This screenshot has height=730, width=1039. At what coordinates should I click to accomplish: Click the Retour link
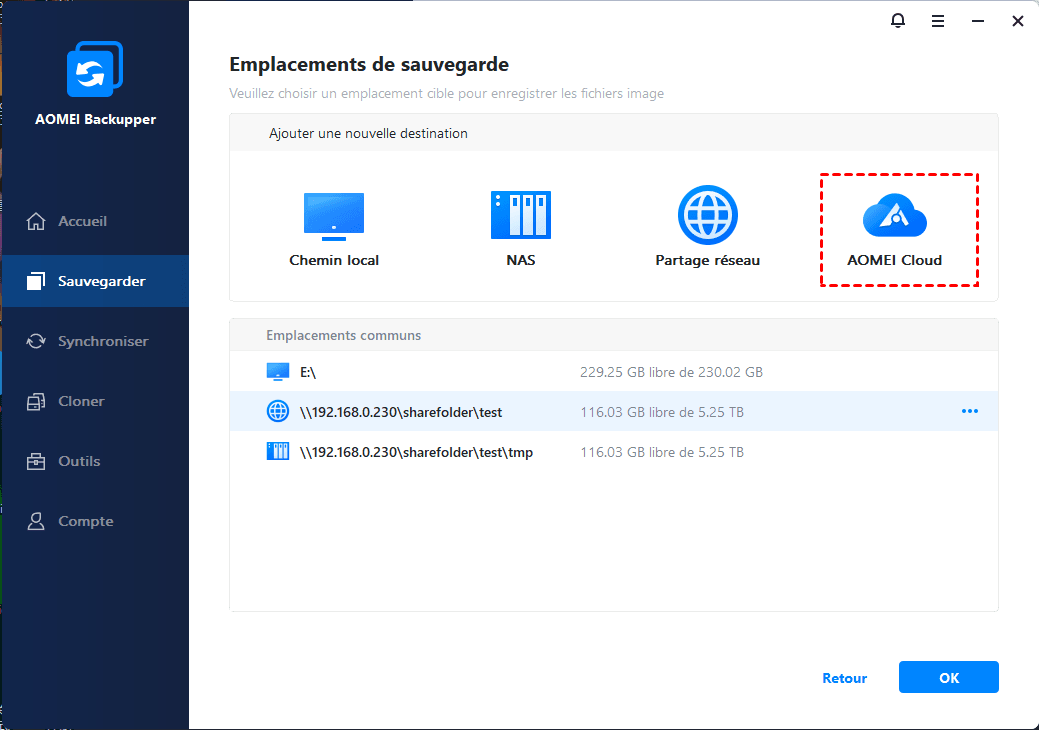pyautogui.click(x=844, y=678)
